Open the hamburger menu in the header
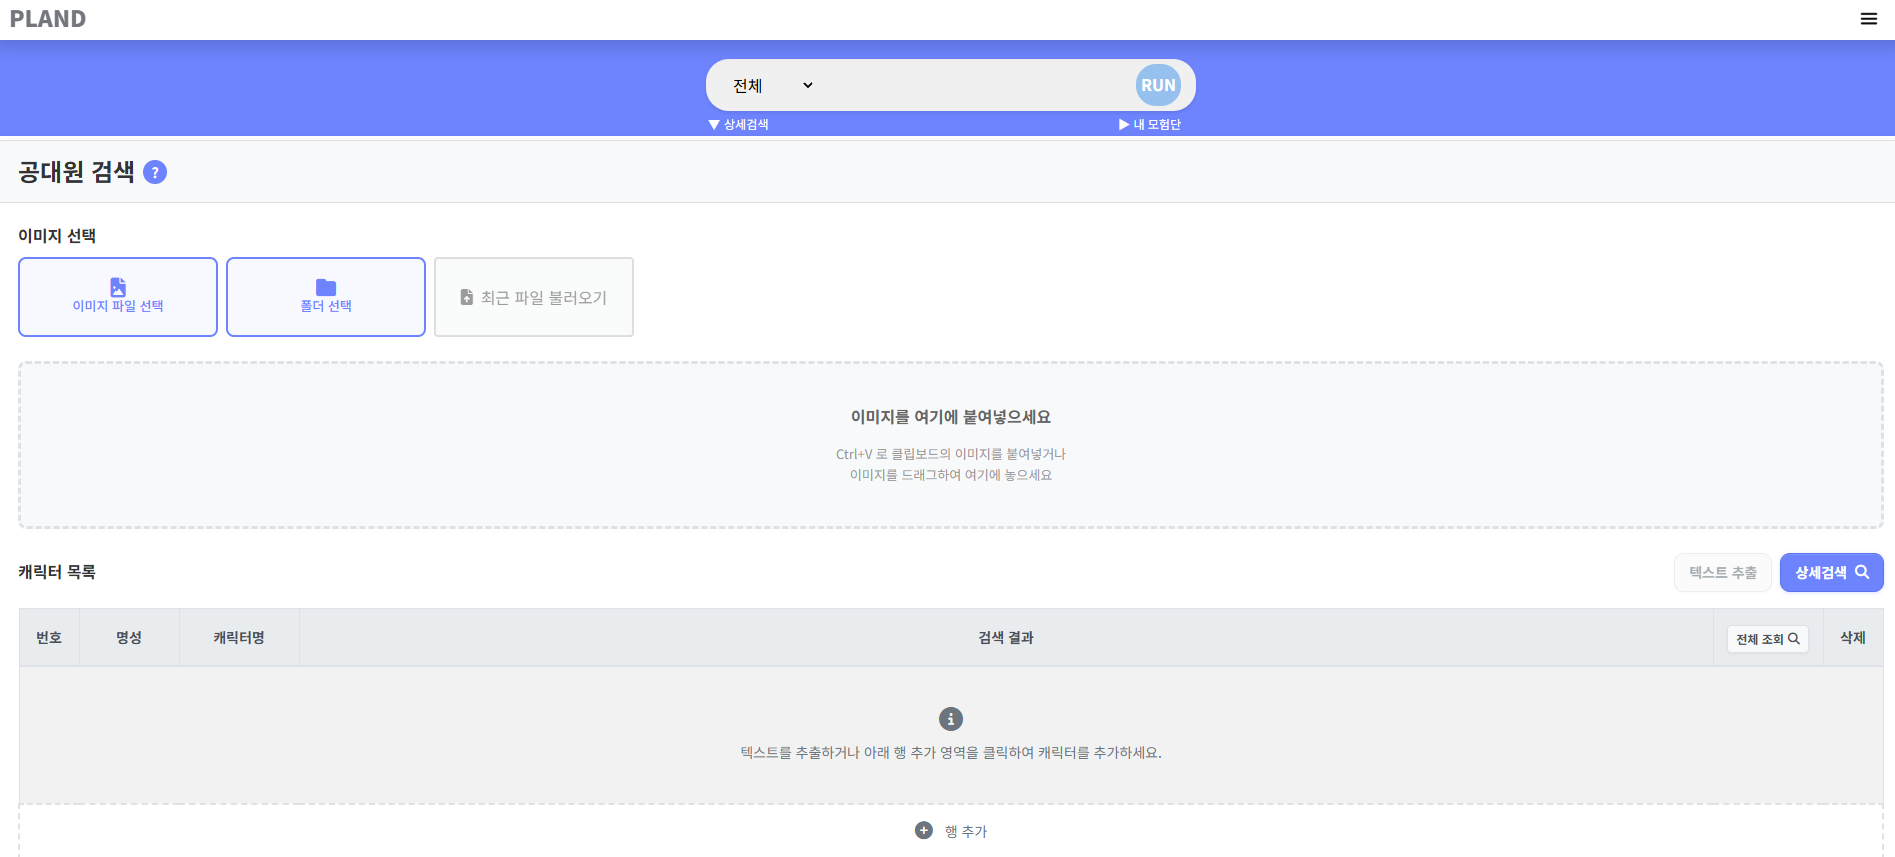Screen dimensions: 1895x857 point(1868,19)
